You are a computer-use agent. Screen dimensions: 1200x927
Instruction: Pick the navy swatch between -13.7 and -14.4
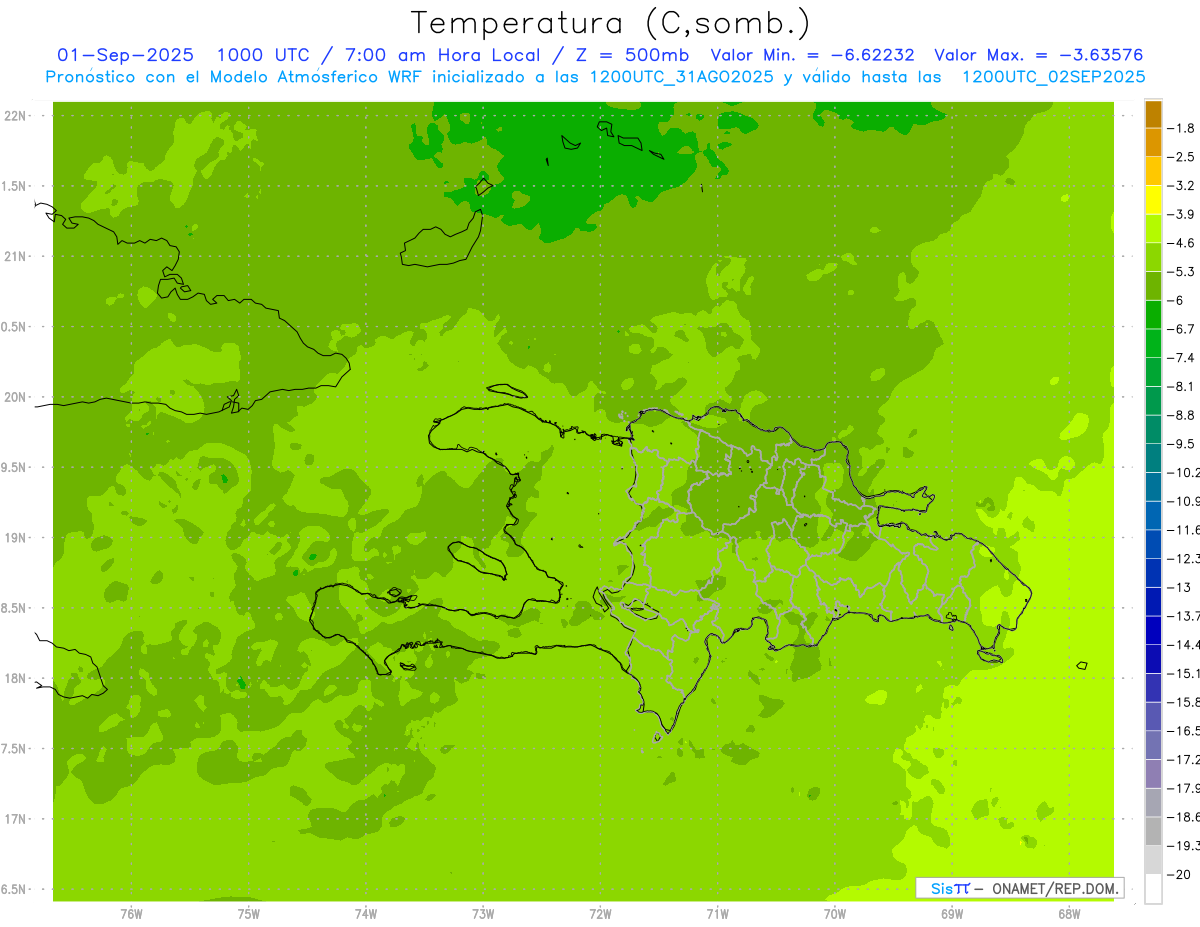pos(1153,630)
